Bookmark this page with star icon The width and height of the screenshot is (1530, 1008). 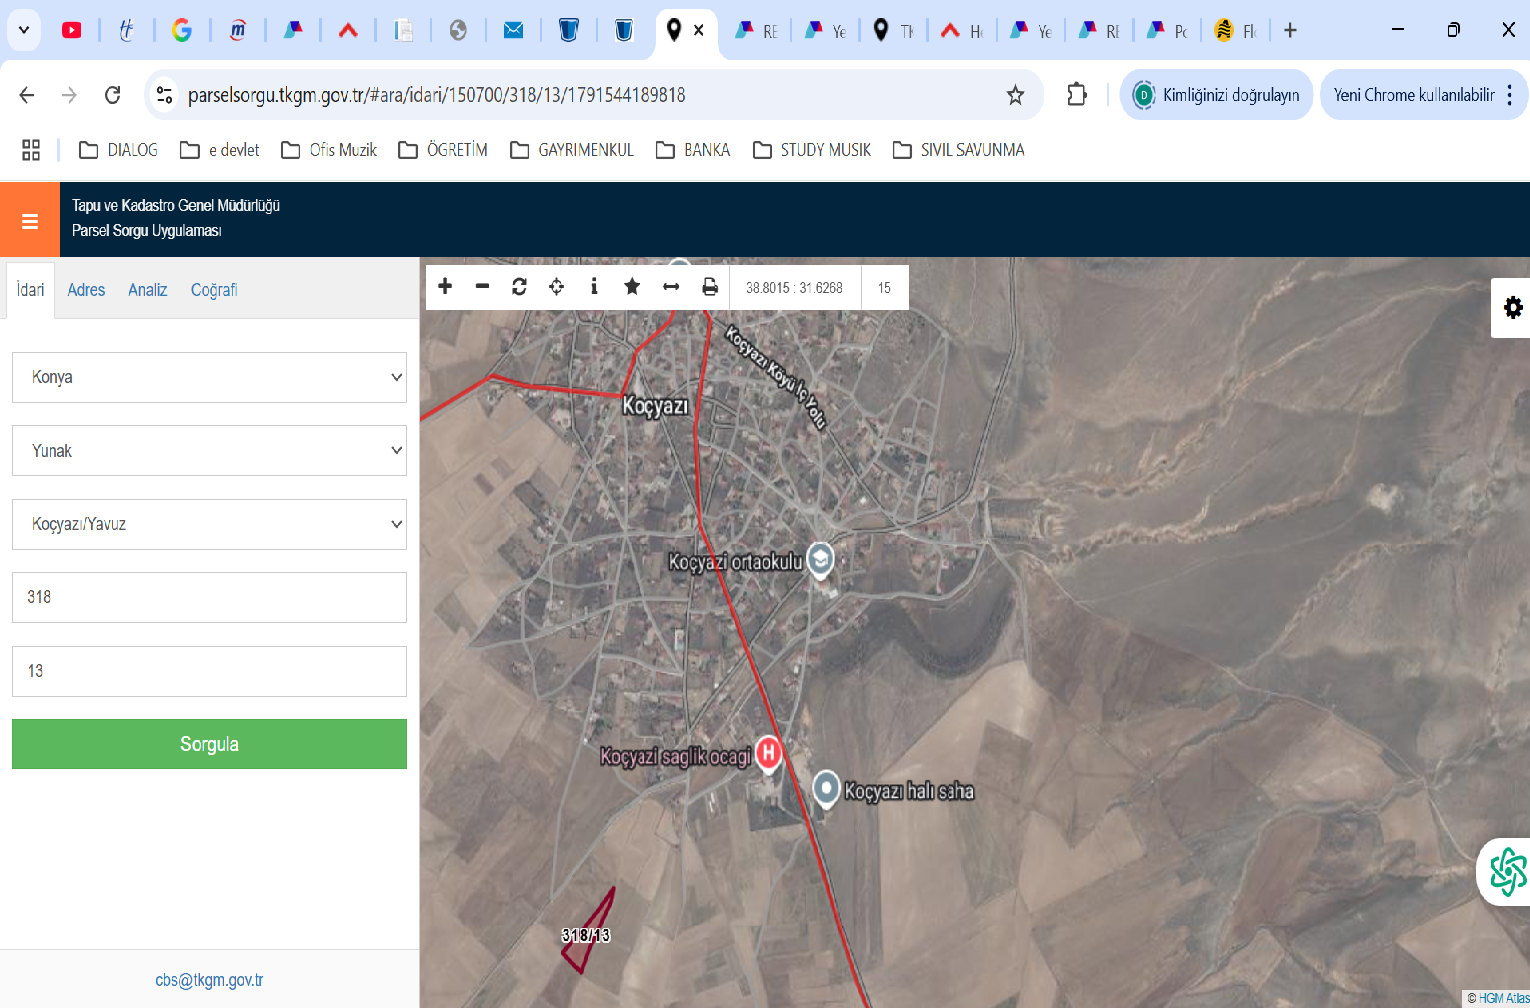click(x=1015, y=95)
